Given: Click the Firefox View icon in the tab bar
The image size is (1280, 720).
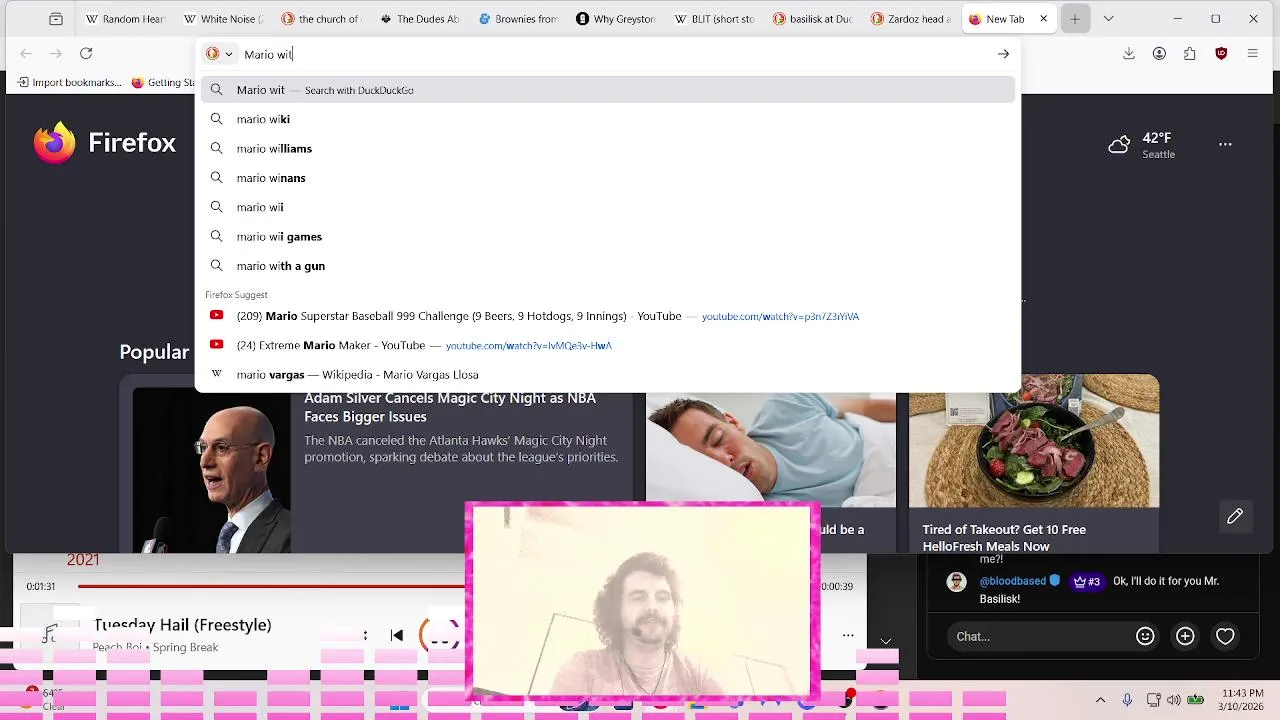Looking at the screenshot, I should tap(56, 19).
